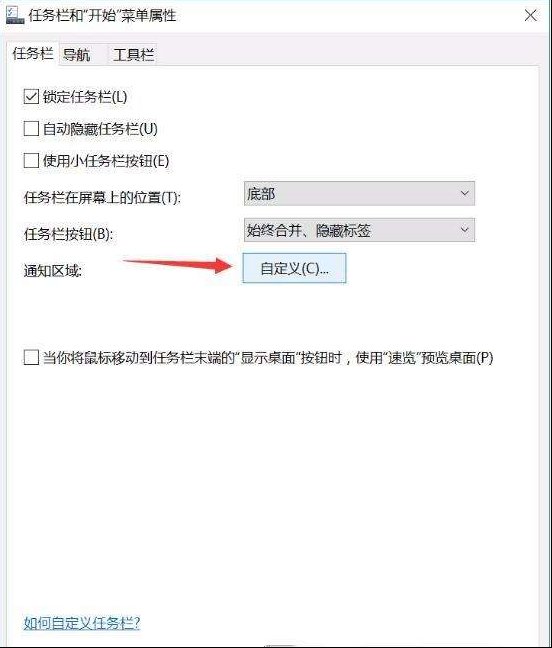Viewport: 552px width, 648px height.
Task: Open the 导航 tab
Action: point(76,55)
